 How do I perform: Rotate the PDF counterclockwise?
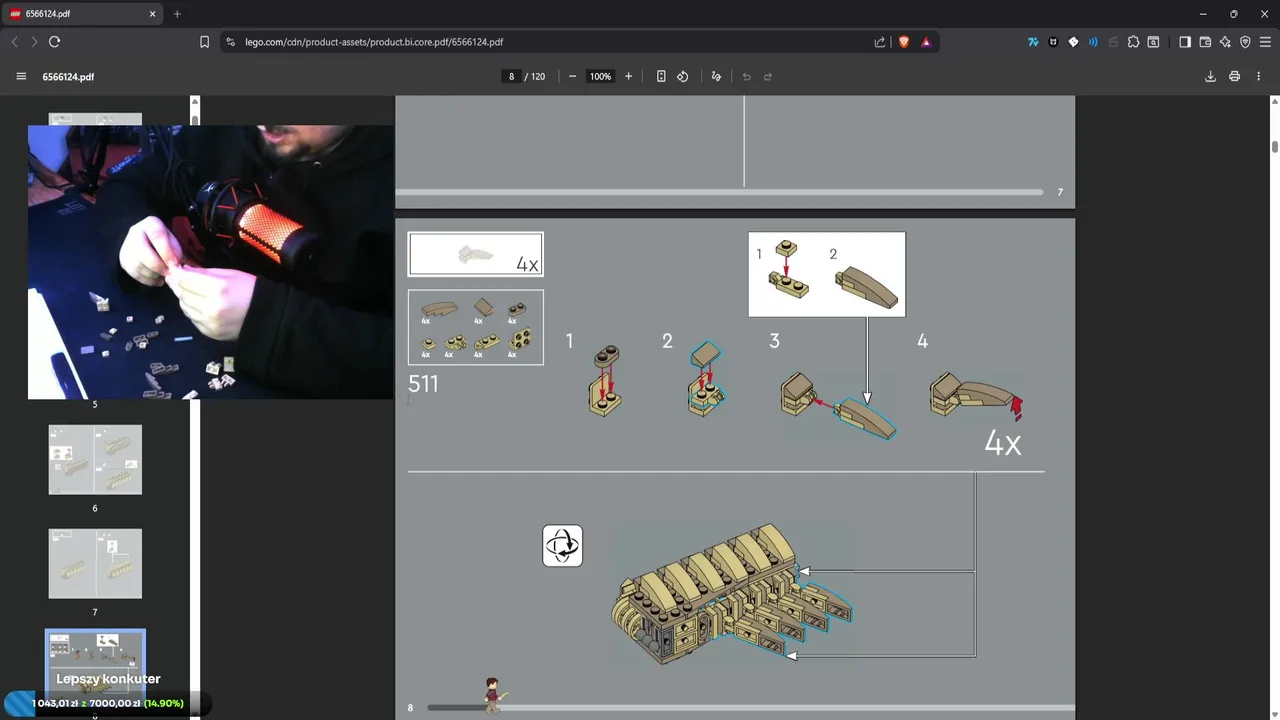(683, 77)
